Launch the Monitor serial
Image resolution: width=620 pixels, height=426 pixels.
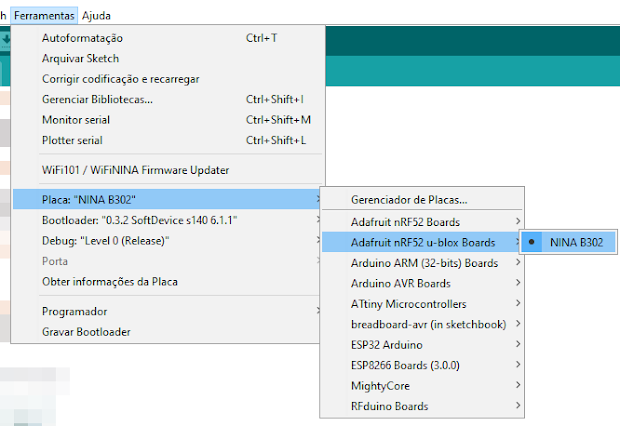click(168, 120)
